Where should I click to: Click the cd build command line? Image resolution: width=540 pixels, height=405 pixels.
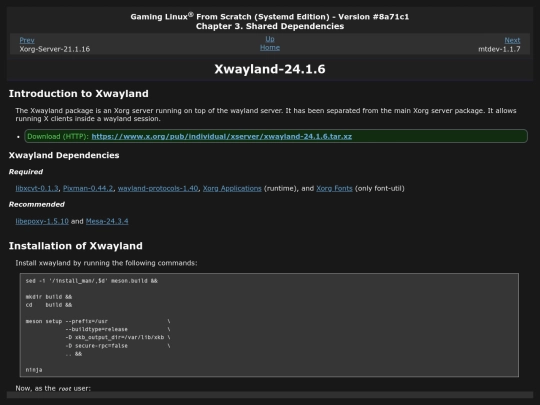(x=49, y=305)
